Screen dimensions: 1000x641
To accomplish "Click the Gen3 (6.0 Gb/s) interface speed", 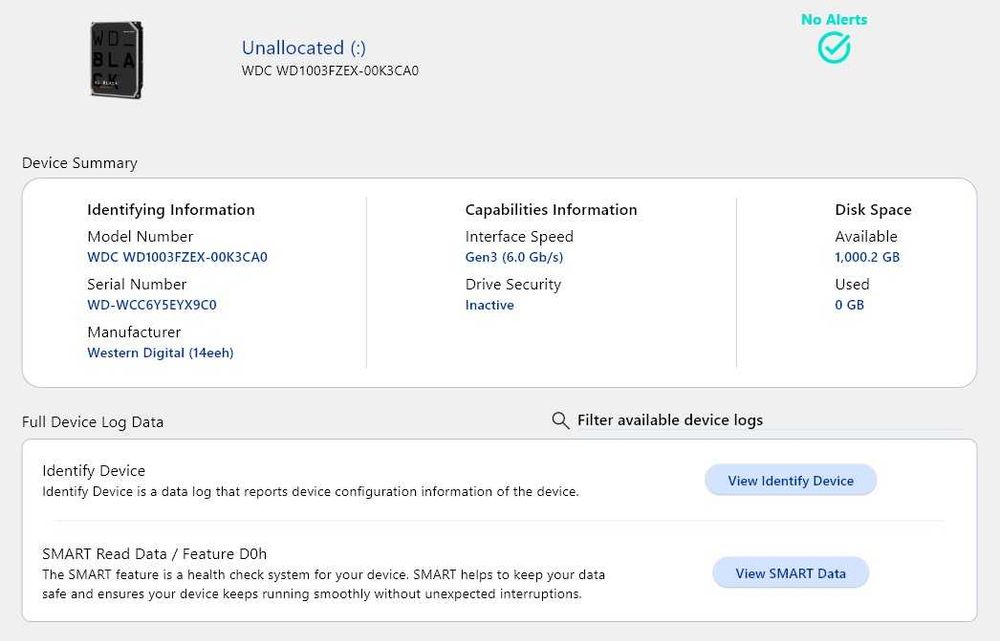I will [x=514, y=257].
